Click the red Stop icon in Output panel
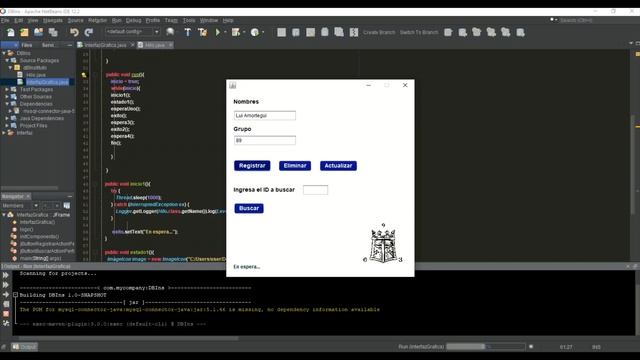The width and height of the screenshot is (640, 360). (x=6, y=314)
